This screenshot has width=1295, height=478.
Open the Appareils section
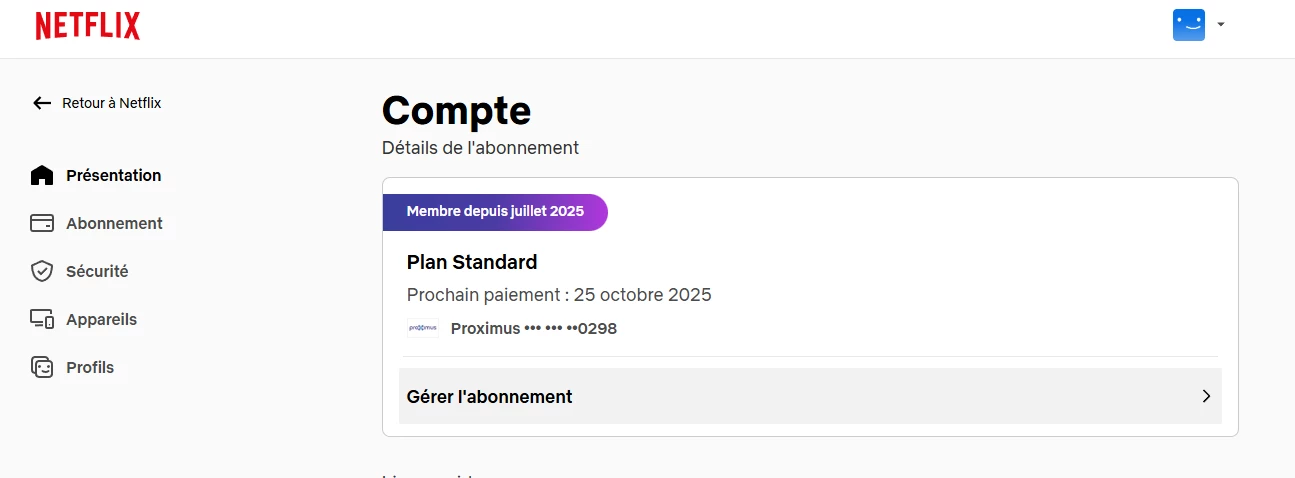click(101, 320)
